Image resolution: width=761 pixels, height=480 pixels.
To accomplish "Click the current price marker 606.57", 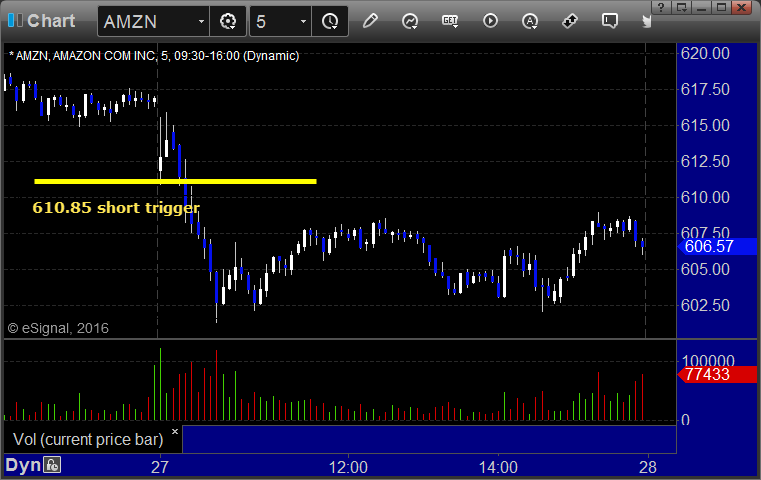I will click(x=717, y=246).
